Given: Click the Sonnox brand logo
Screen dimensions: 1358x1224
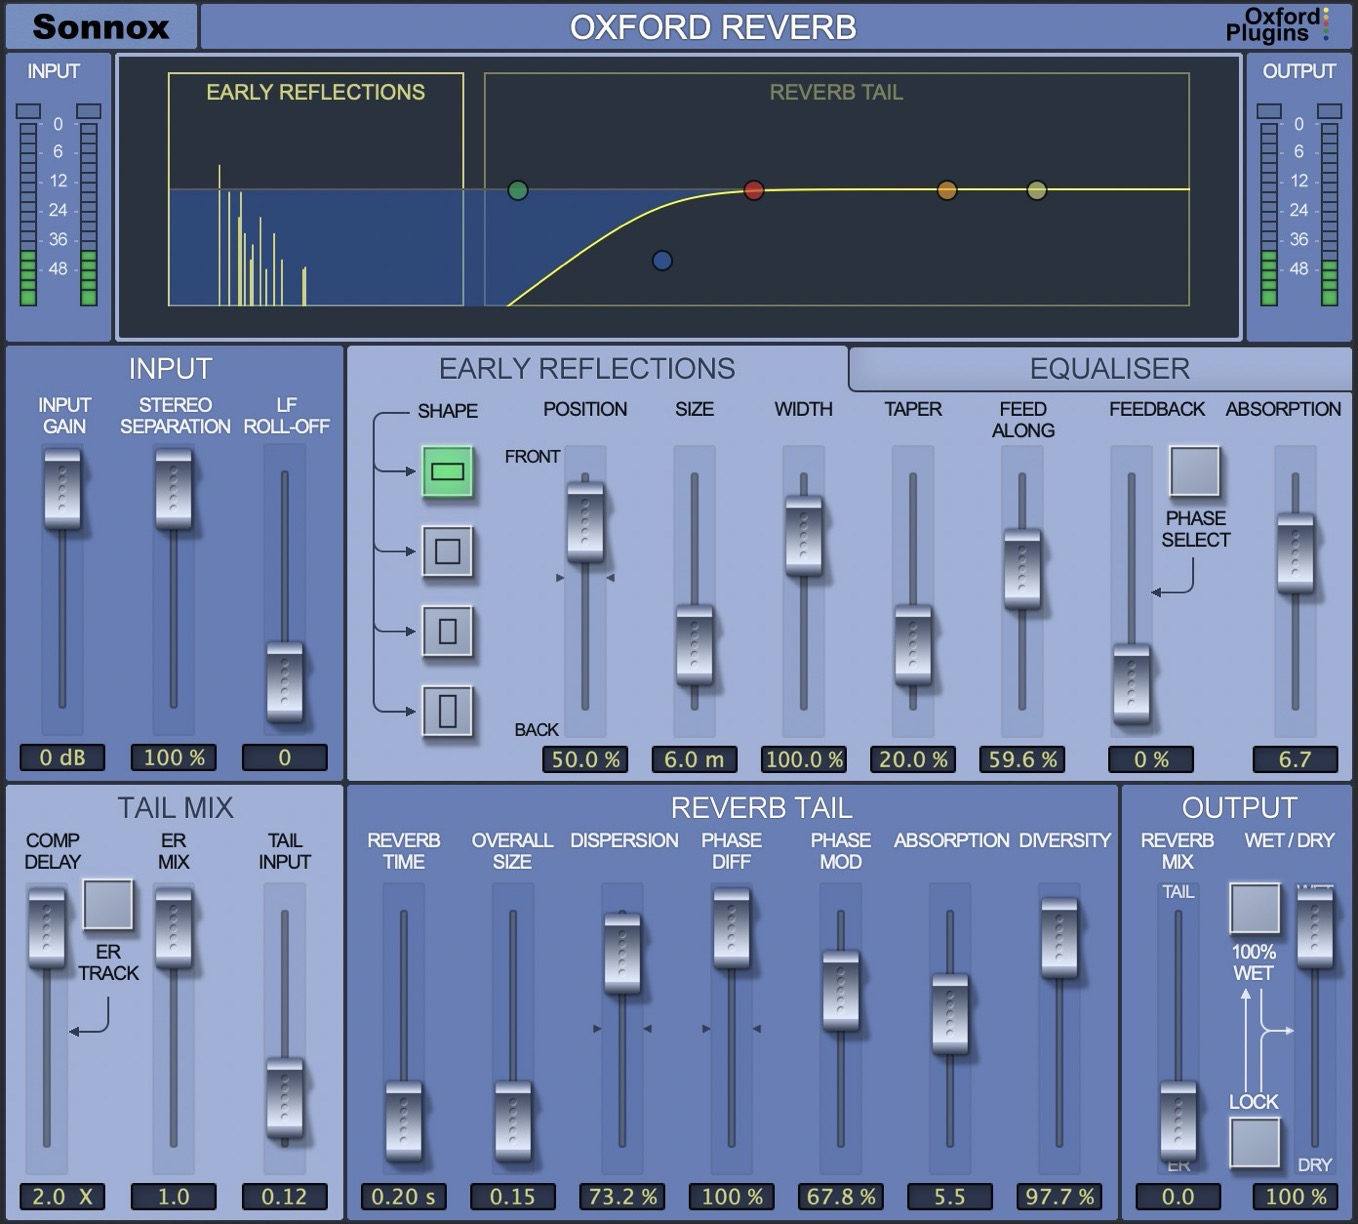Looking at the screenshot, I should click(x=100, y=27).
